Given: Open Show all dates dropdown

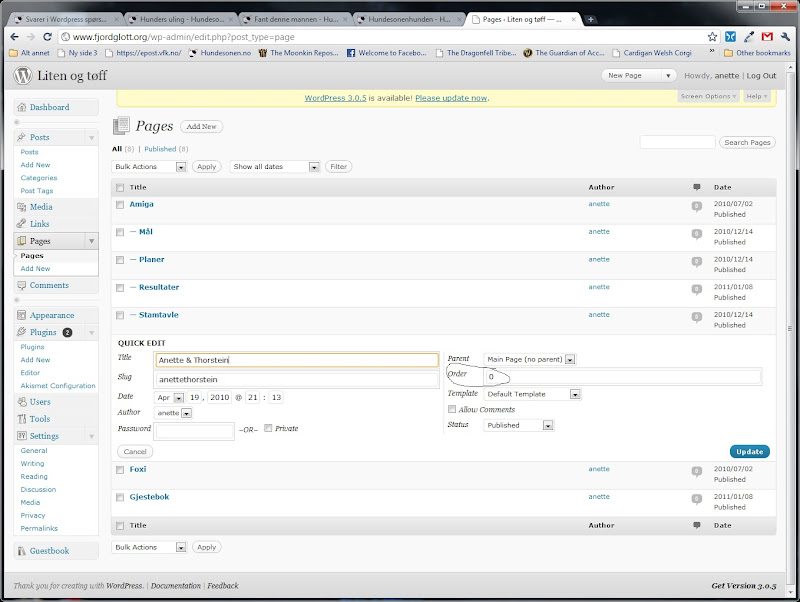Looking at the screenshot, I should [275, 166].
